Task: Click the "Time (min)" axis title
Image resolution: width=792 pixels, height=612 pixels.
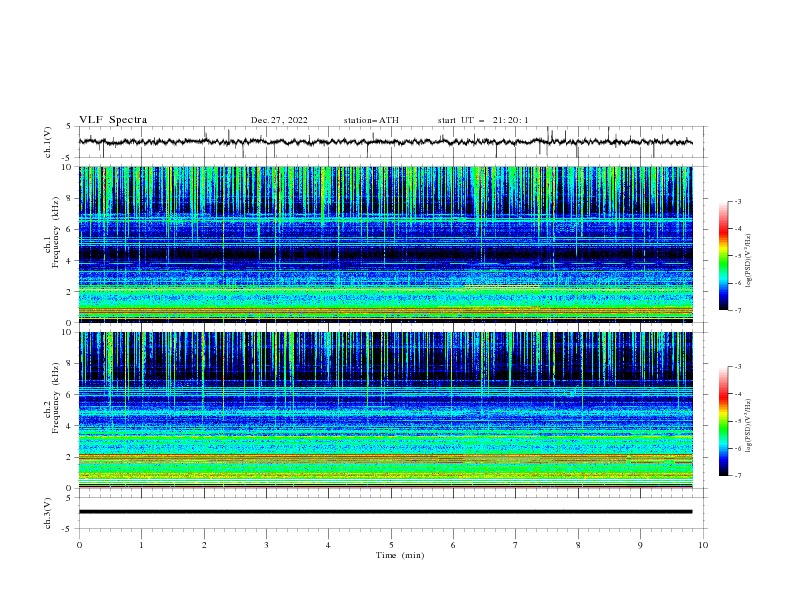Action: (400, 555)
